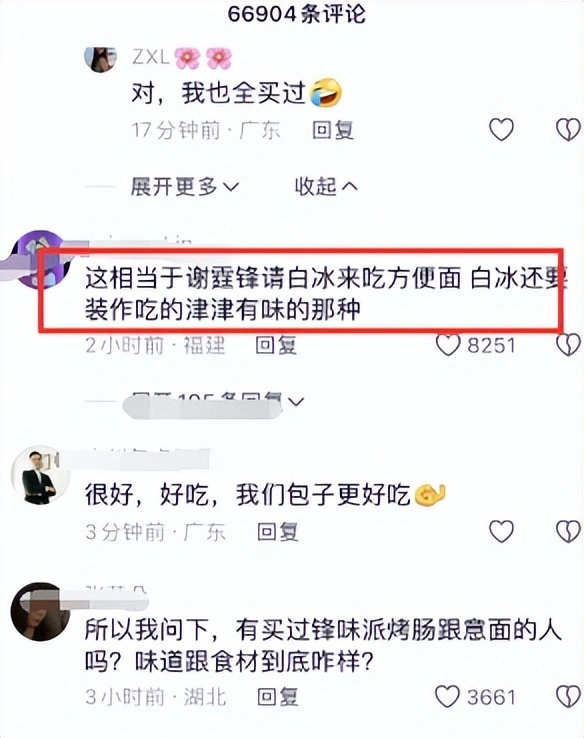Dislike the 包子更好吃 comment

[x=568, y=532]
